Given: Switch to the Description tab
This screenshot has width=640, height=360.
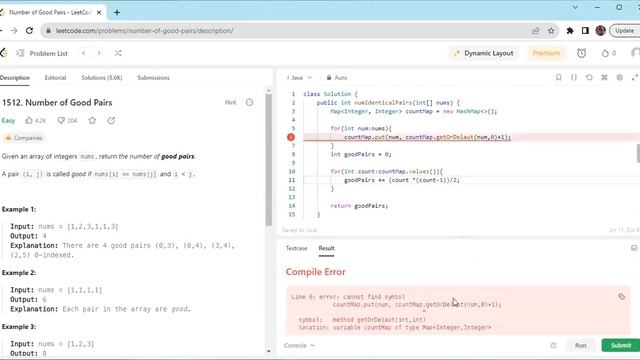Looking at the screenshot, I should (x=15, y=78).
